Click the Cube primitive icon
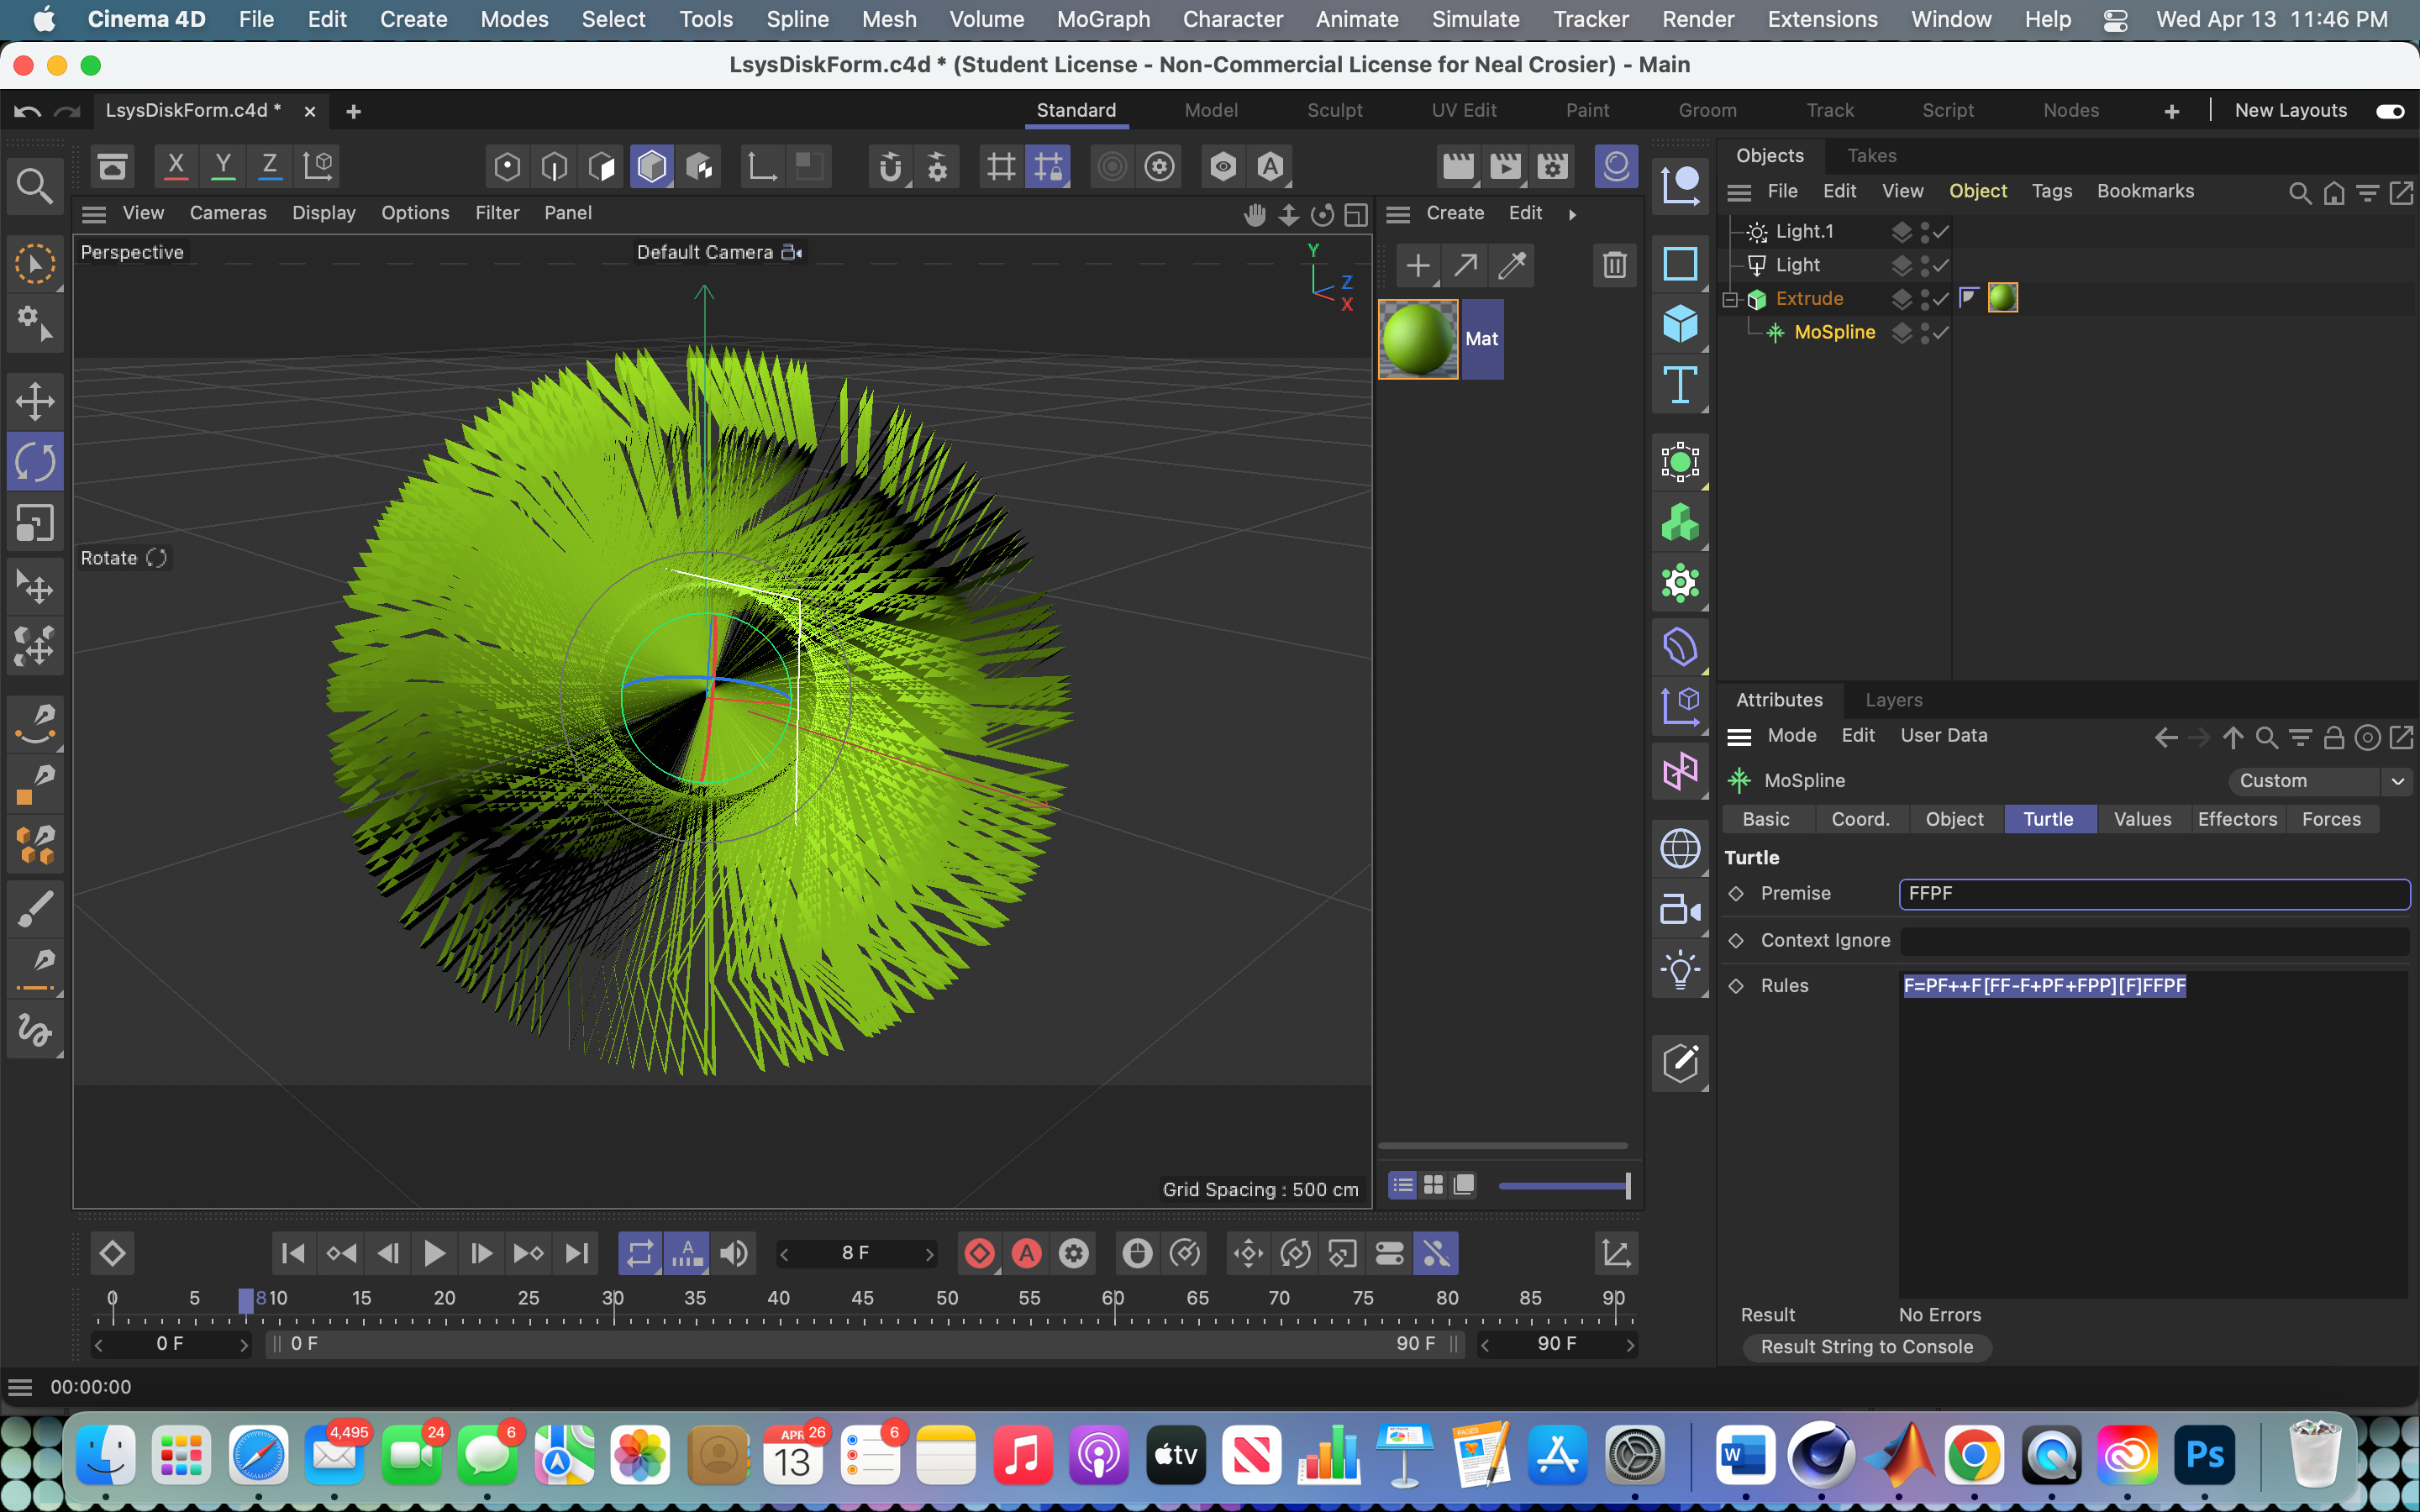Screen dimensions: 2420x1512 point(1680,324)
